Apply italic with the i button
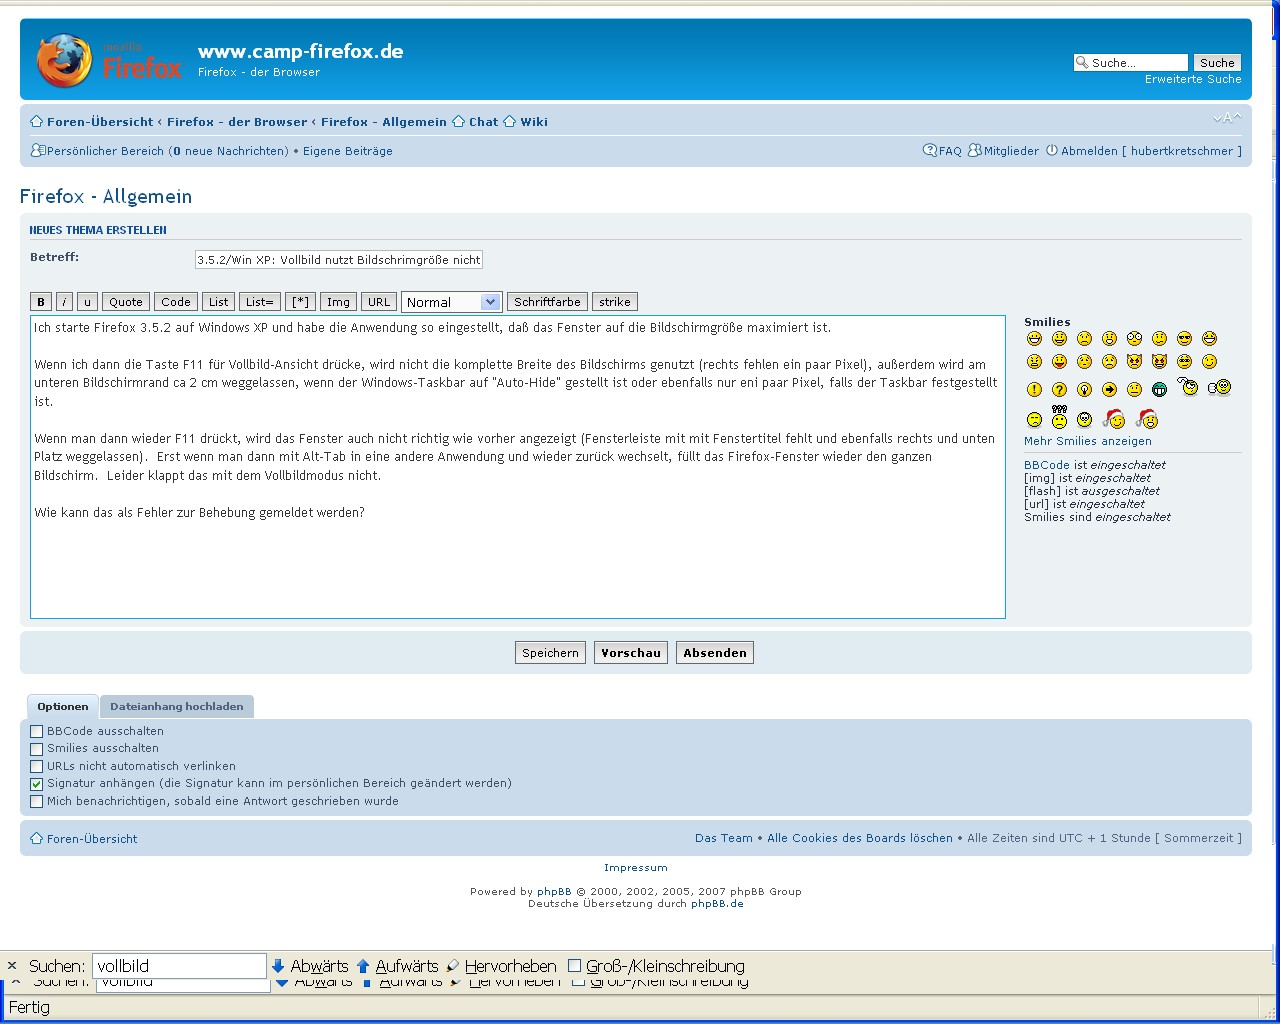1280x1024 pixels. [x=64, y=302]
